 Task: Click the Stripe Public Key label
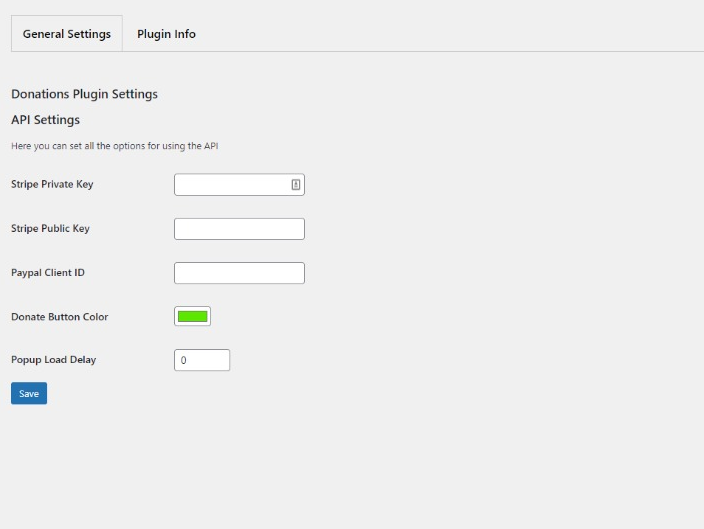click(50, 229)
